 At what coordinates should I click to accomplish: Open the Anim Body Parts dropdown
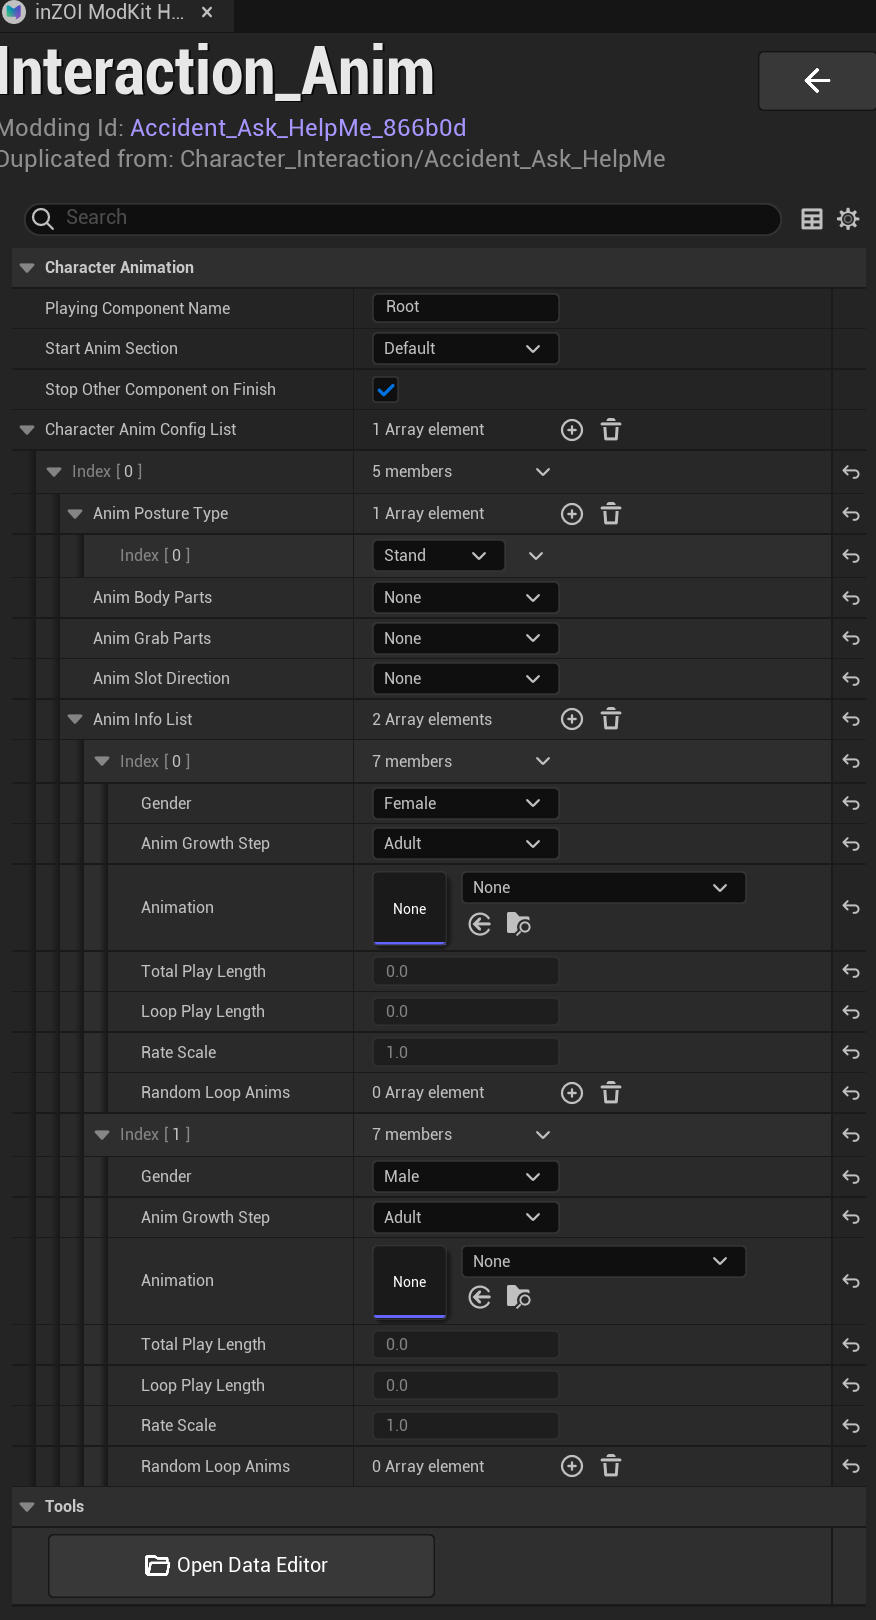465,597
